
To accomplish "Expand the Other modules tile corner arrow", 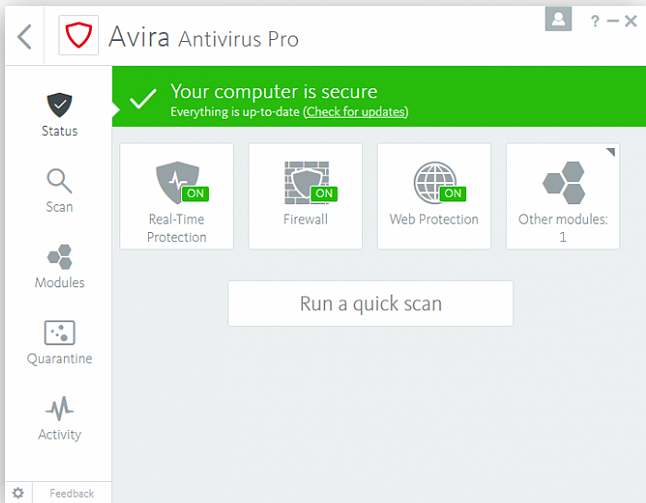I will click(x=612, y=150).
